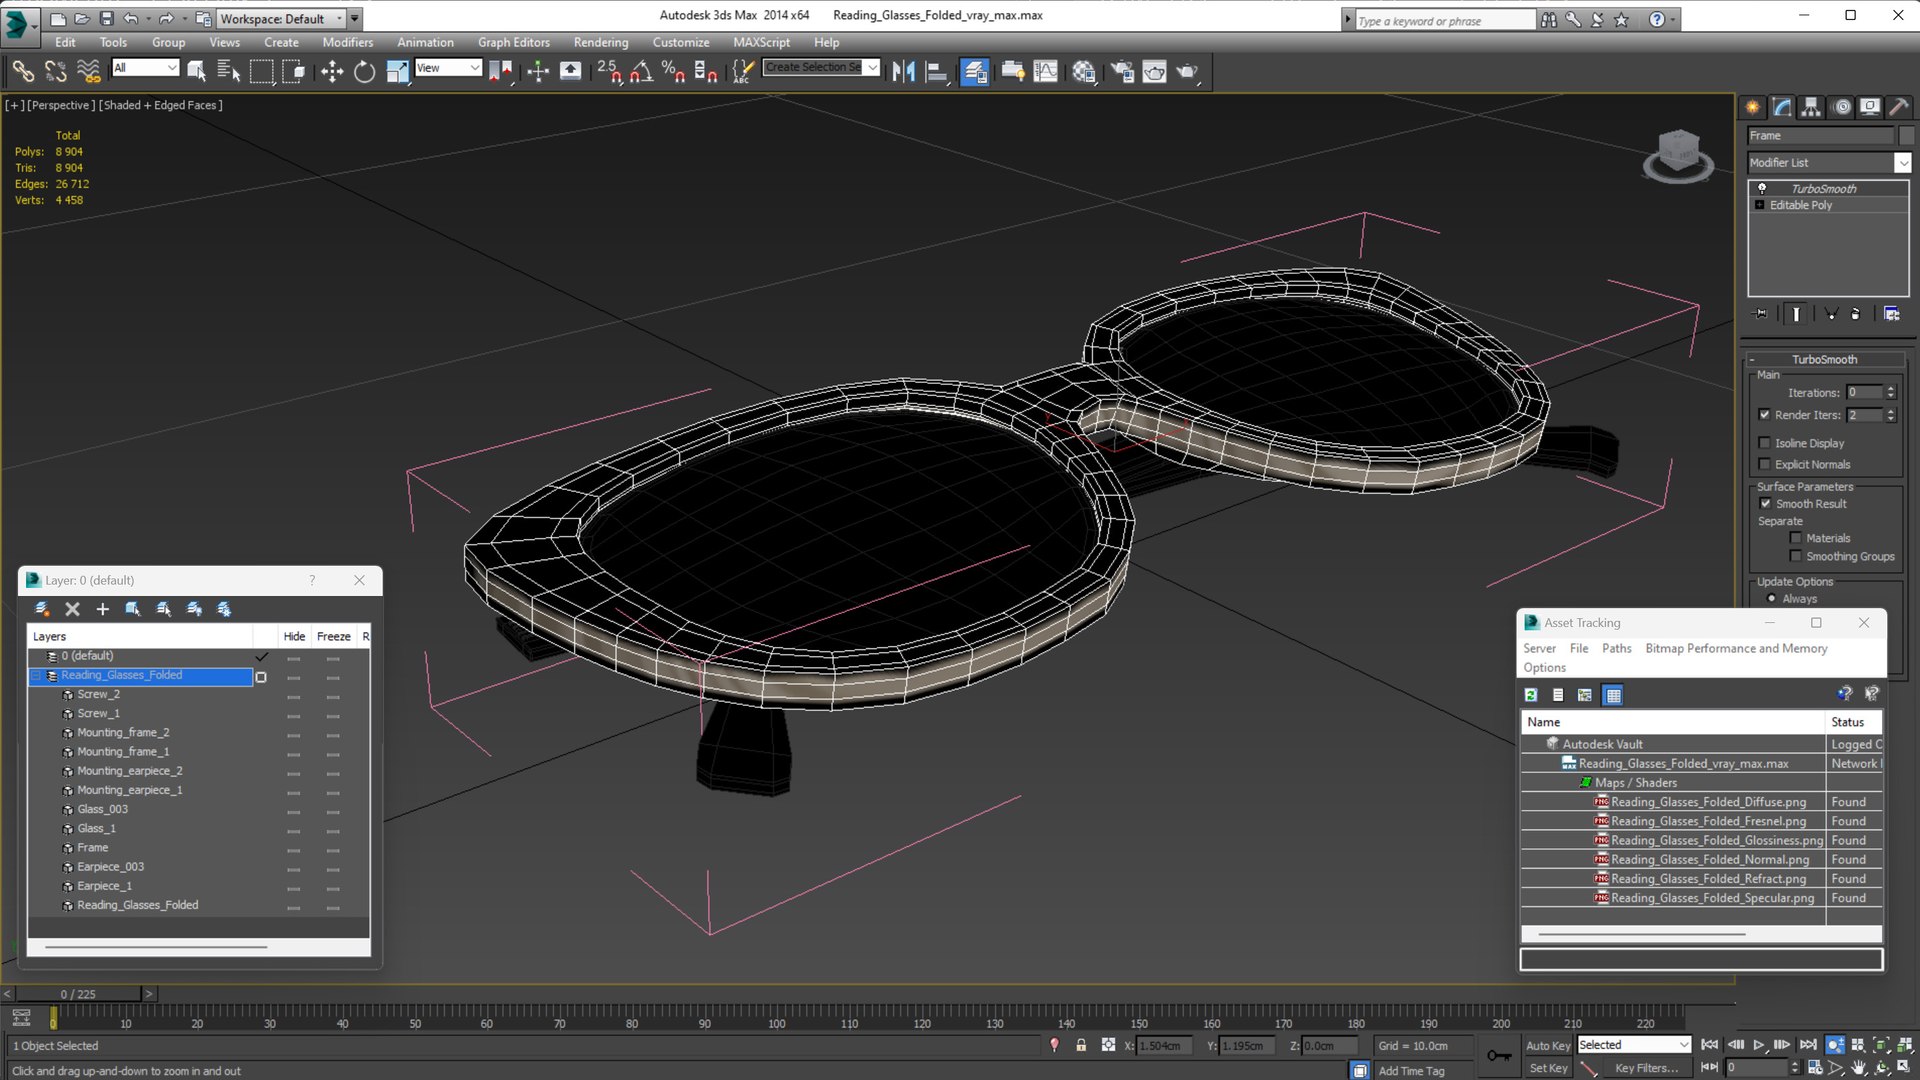Activate the Select and Rotate tool

pos(364,71)
